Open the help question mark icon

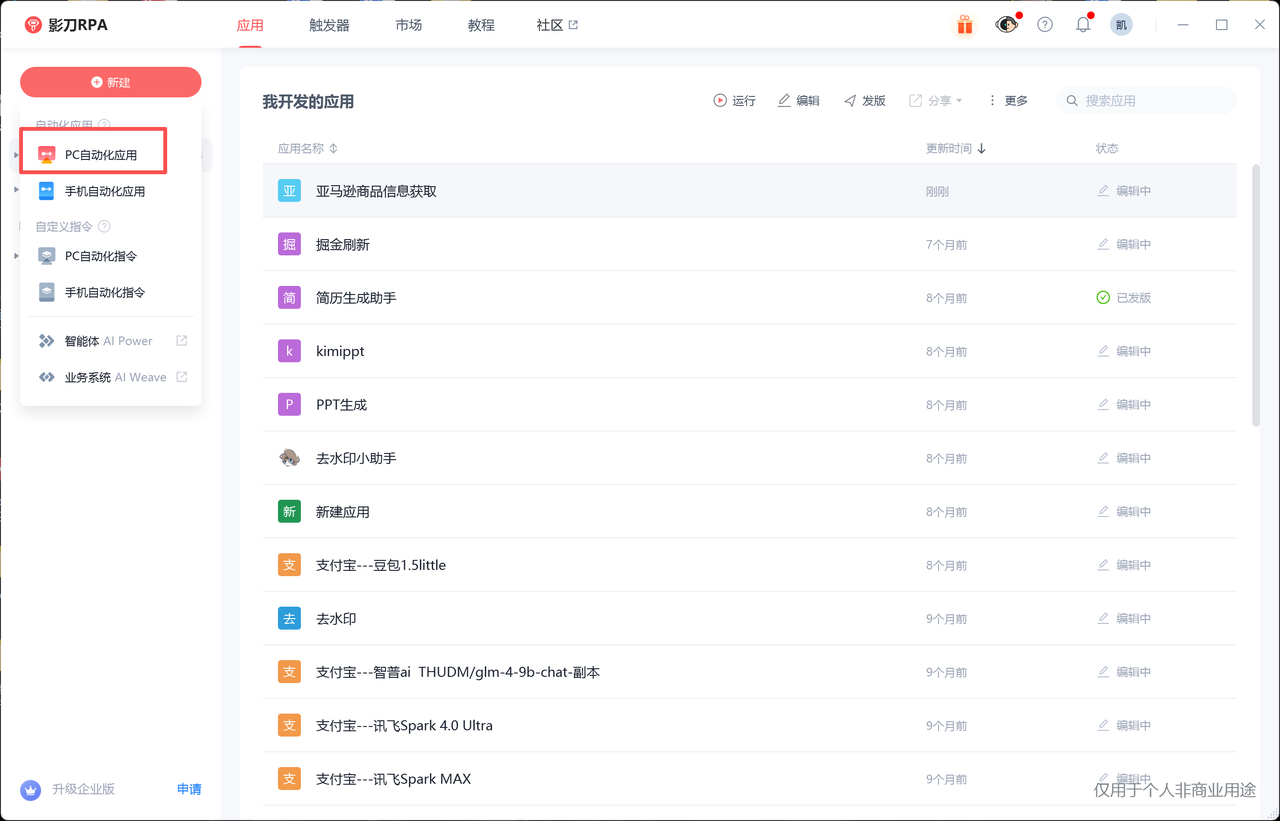pyautogui.click(x=1045, y=25)
